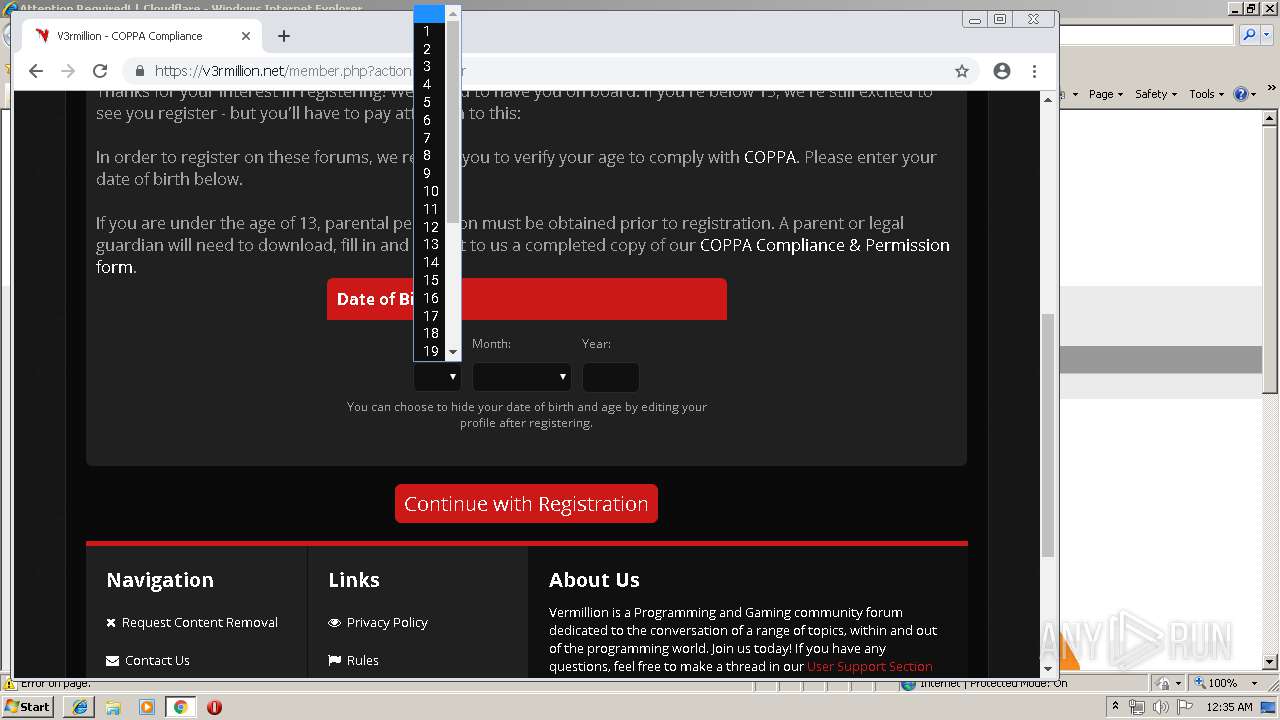The image size is (1280, 720).
Task: Open Windows Explorer folder taskbar icon
Action: (x=113, y=707)
